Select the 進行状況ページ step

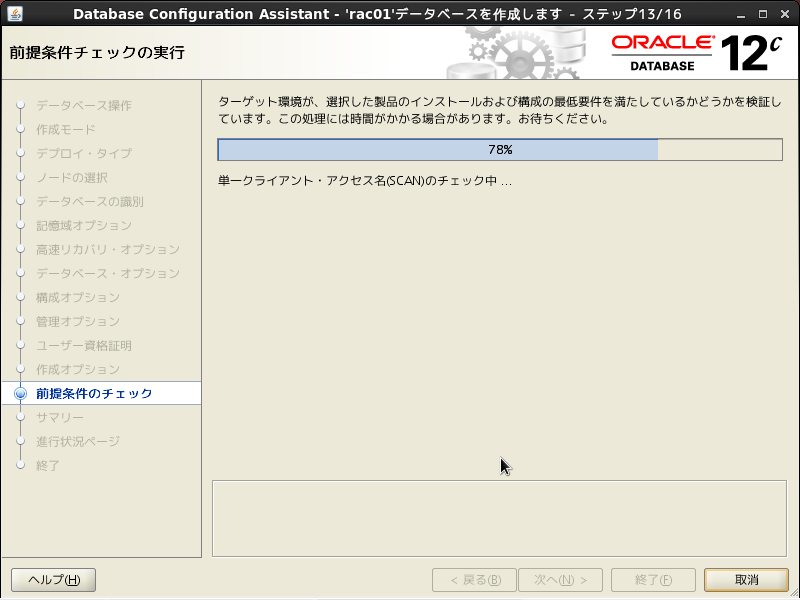78,441
